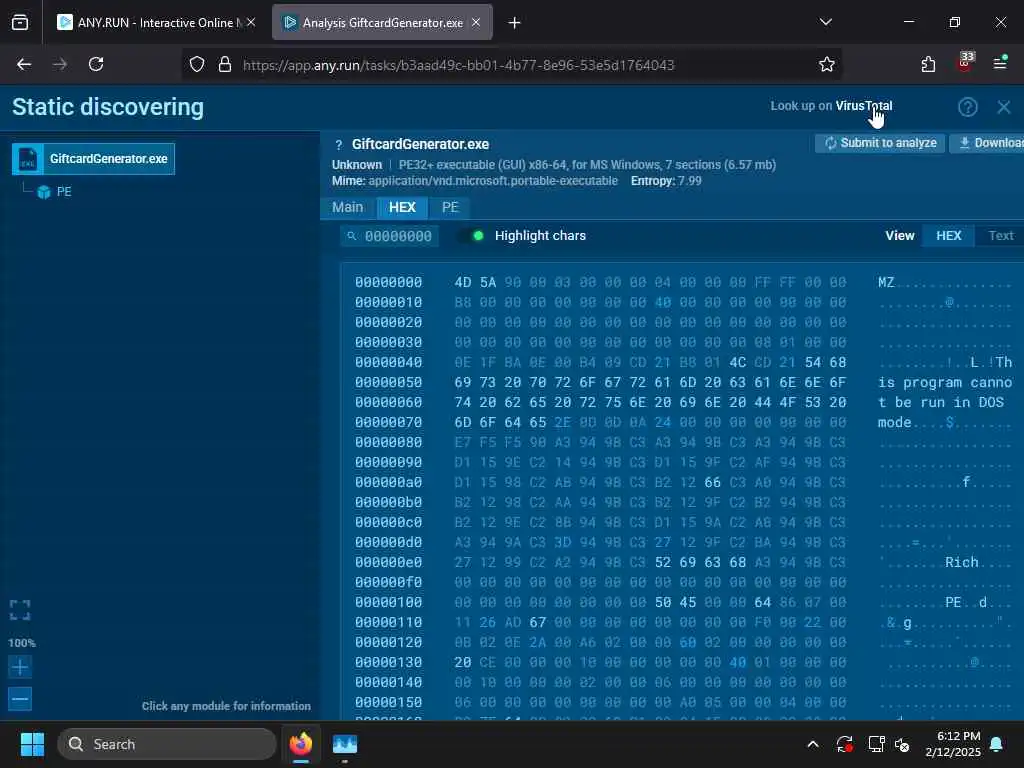Open the PE tab
Image resolution: width=1024 pixels, height=768 pixels.
tap(450, 207)
